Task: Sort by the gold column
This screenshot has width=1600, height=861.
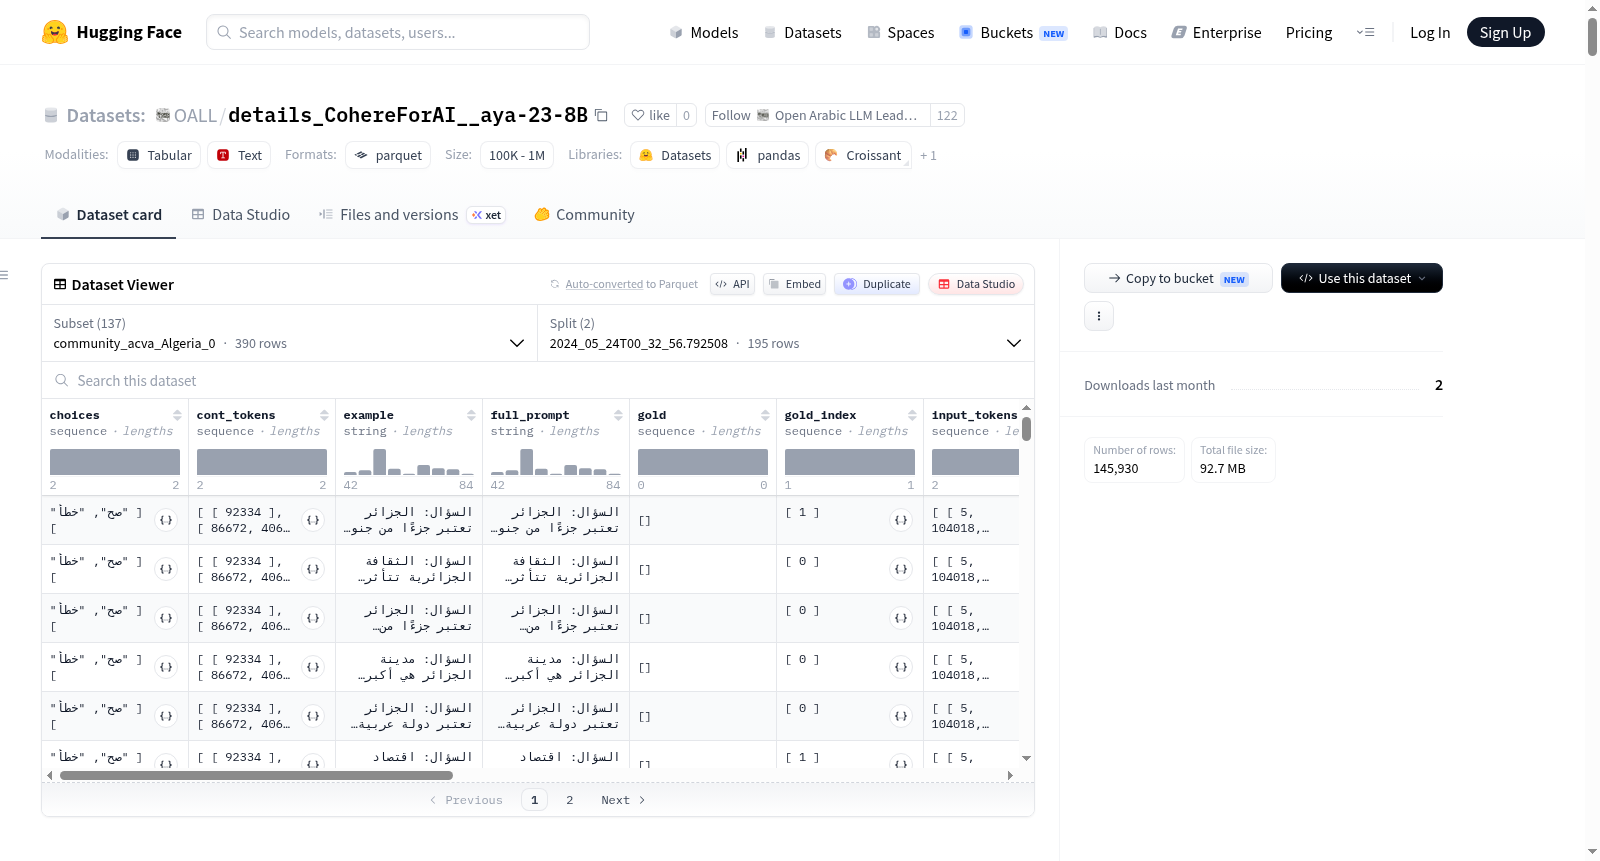Action: tap(765, 415)
